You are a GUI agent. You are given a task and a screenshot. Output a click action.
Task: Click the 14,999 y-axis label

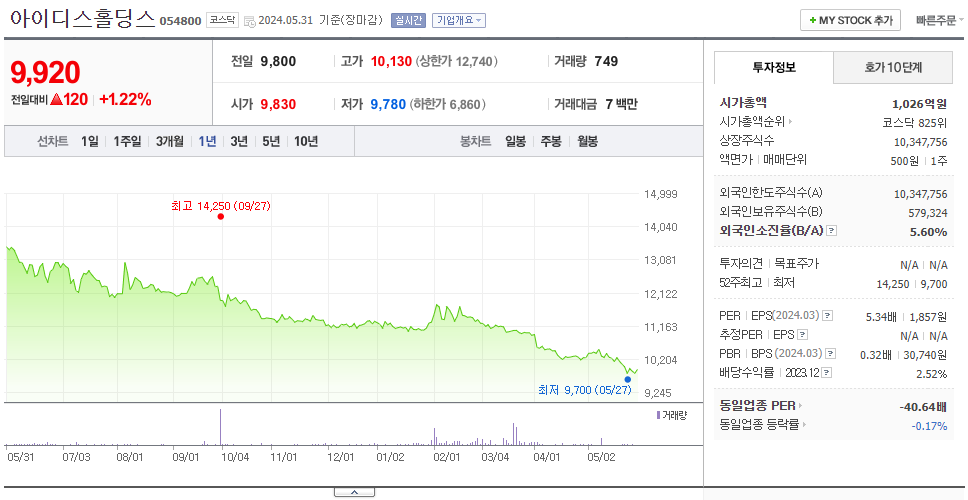(661, 194)
